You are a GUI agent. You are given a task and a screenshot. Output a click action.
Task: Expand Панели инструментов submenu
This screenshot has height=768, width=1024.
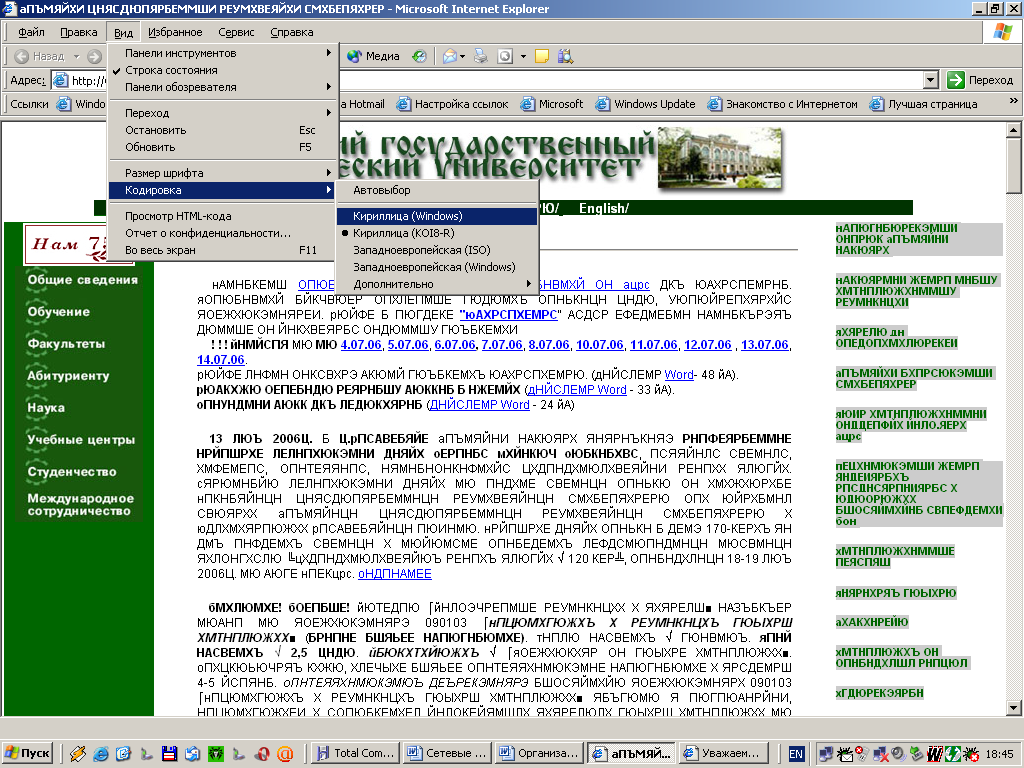pyautogui.click(x=223, y=53)
